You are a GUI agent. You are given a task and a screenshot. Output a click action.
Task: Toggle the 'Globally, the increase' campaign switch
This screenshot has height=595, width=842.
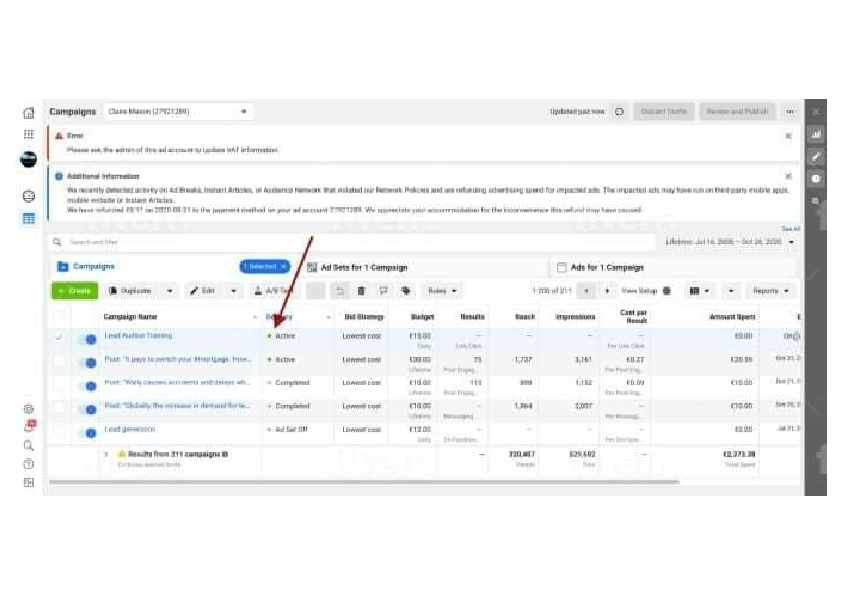pos(87,410)
